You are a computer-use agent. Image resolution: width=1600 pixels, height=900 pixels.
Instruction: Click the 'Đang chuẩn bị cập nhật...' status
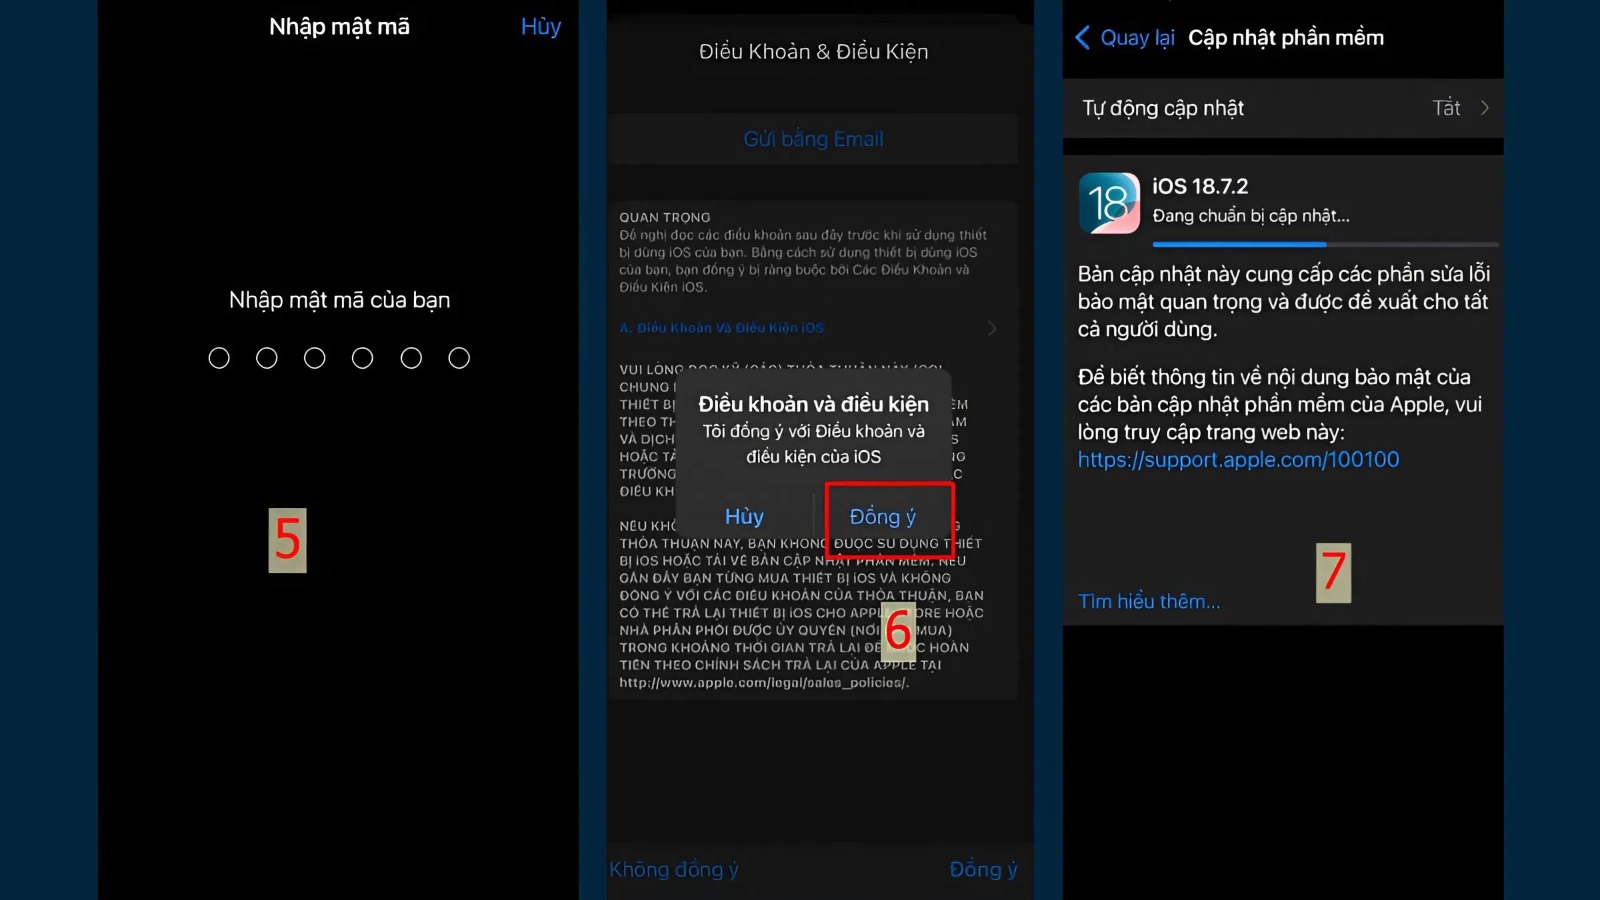point(1251,216)
